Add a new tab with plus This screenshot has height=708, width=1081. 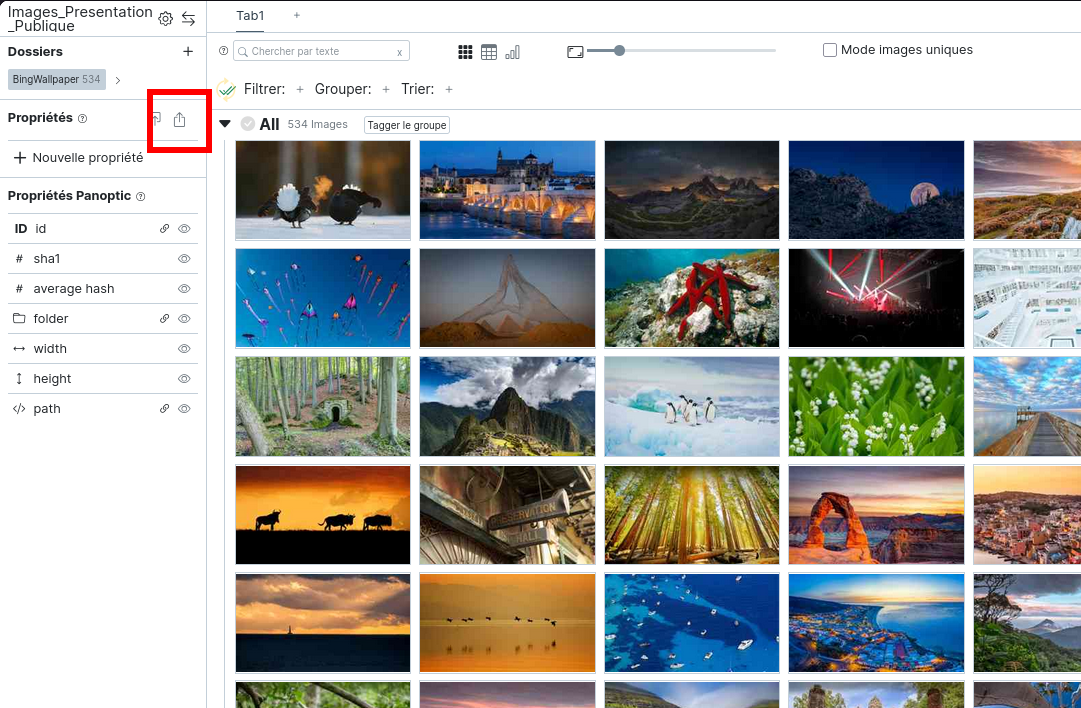tap(296, 15)
